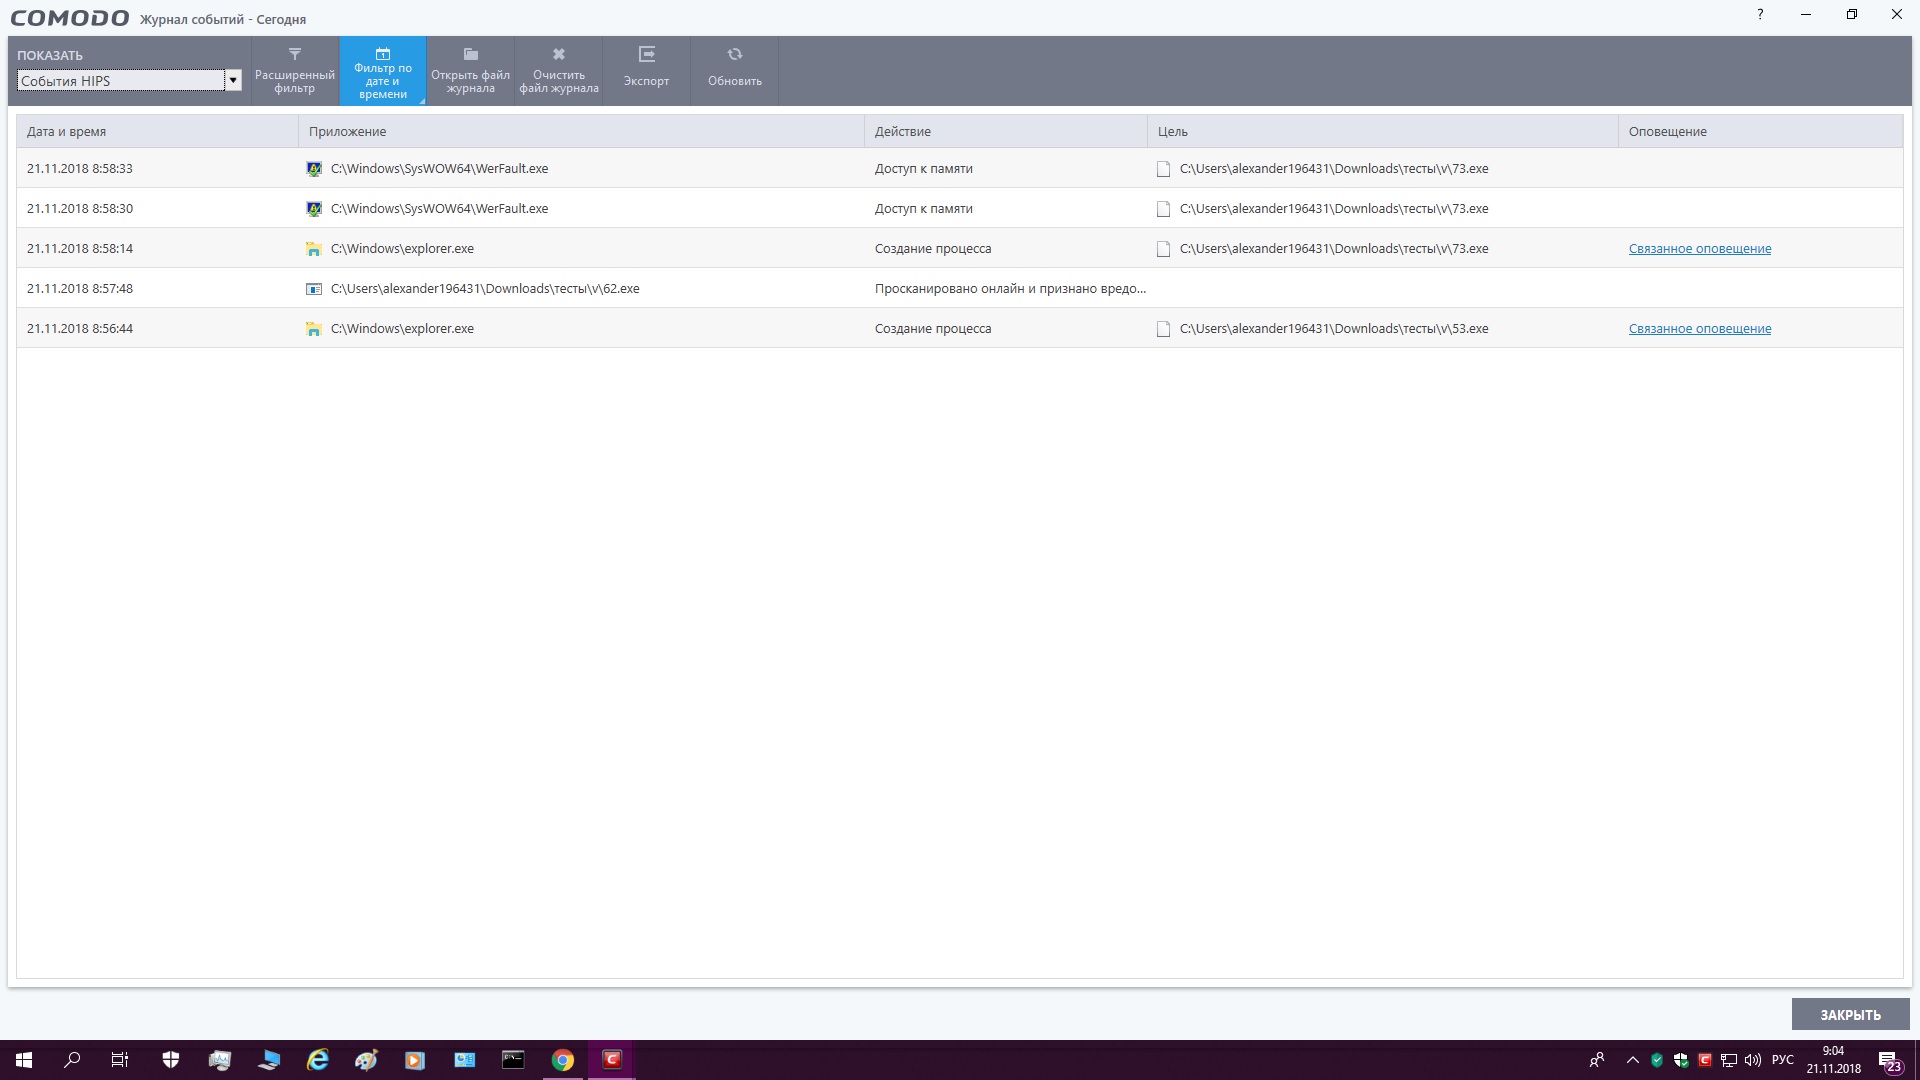Open related alert link for 53.exe
This screenshot has width=1920, height=1080.
1699,329
